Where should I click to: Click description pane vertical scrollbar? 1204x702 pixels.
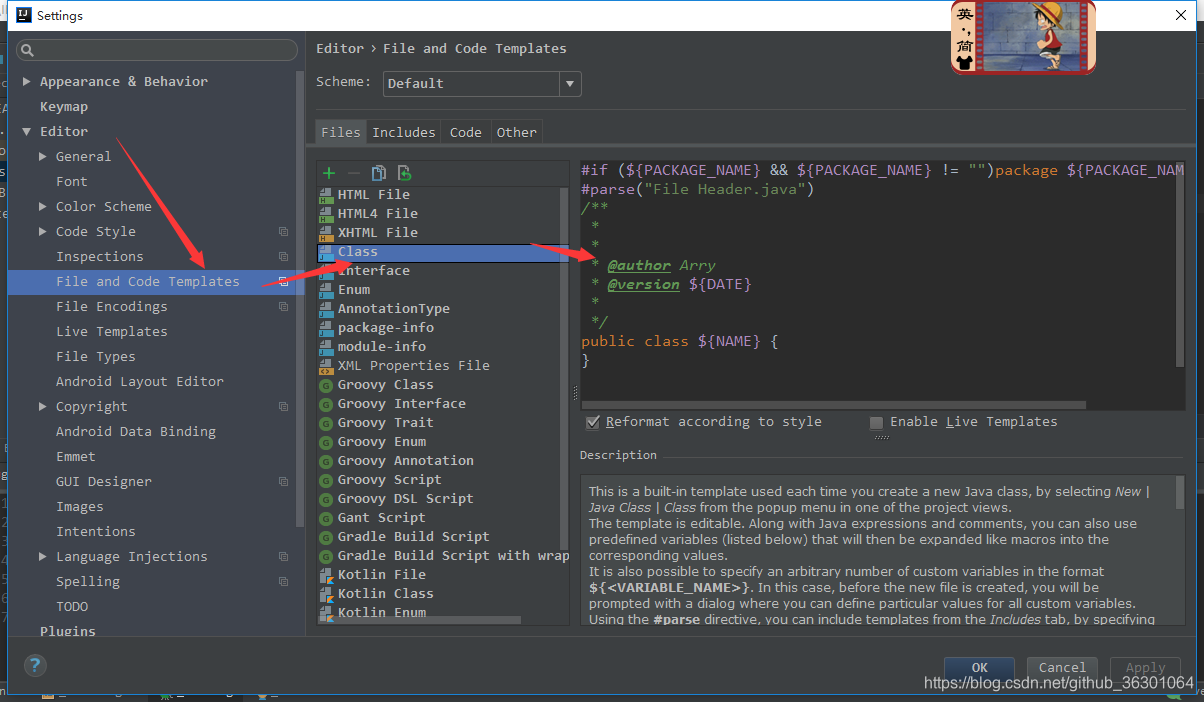(1180, 493)
